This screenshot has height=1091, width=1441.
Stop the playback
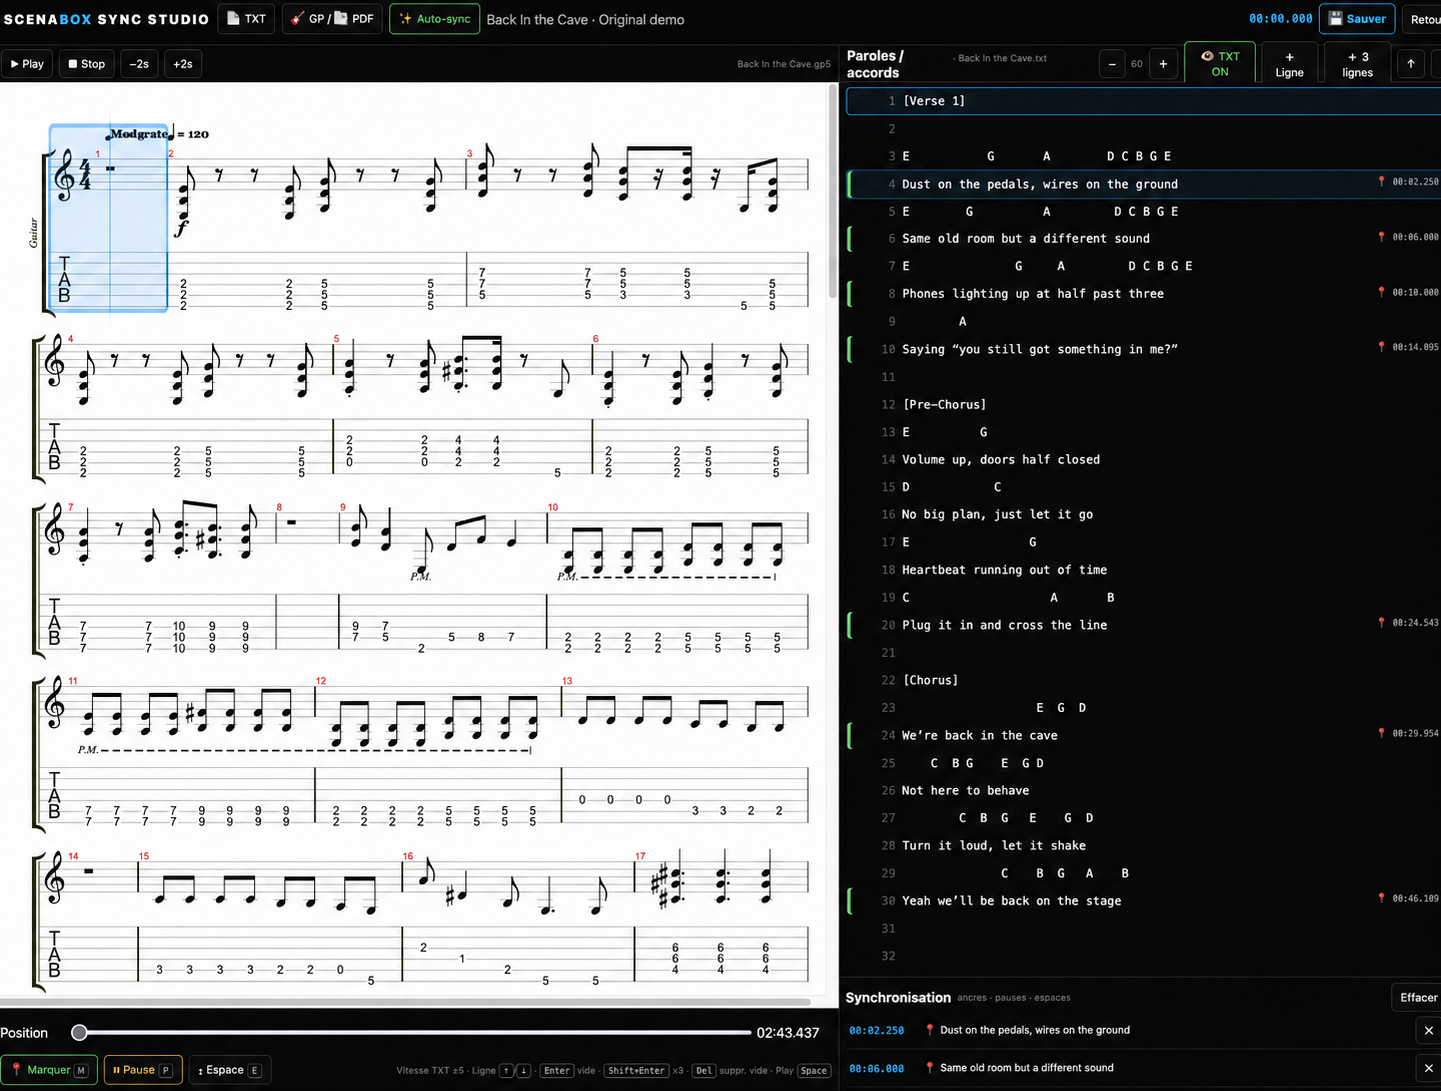coord(87,64)
